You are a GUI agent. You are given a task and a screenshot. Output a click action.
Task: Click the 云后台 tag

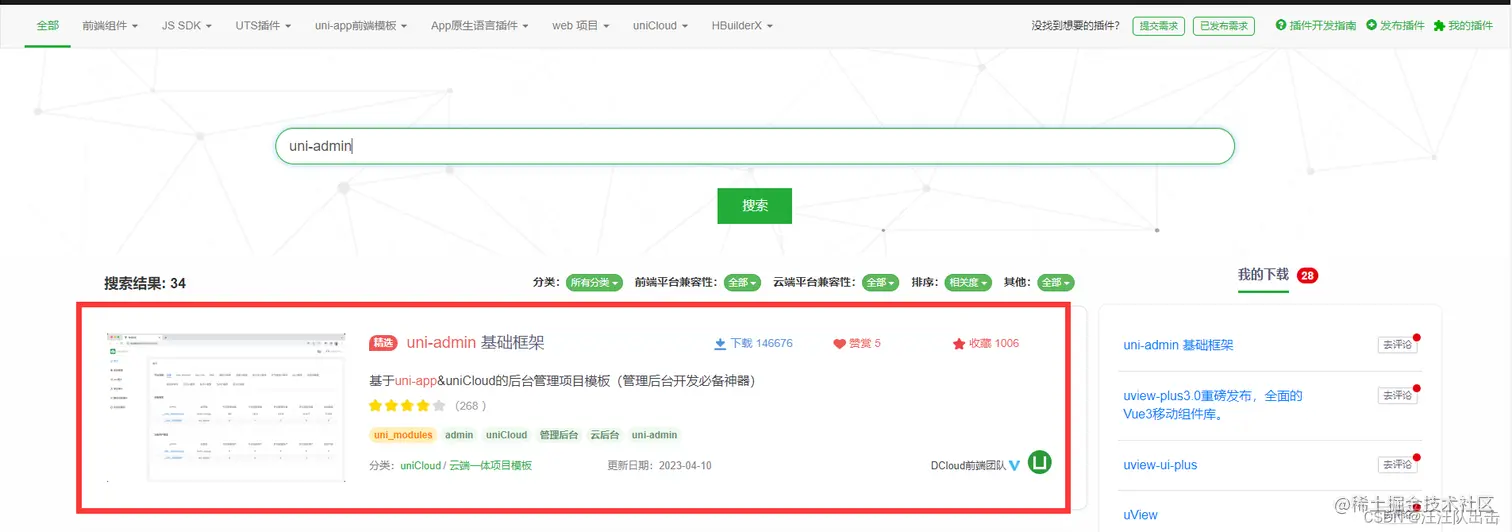605,435
